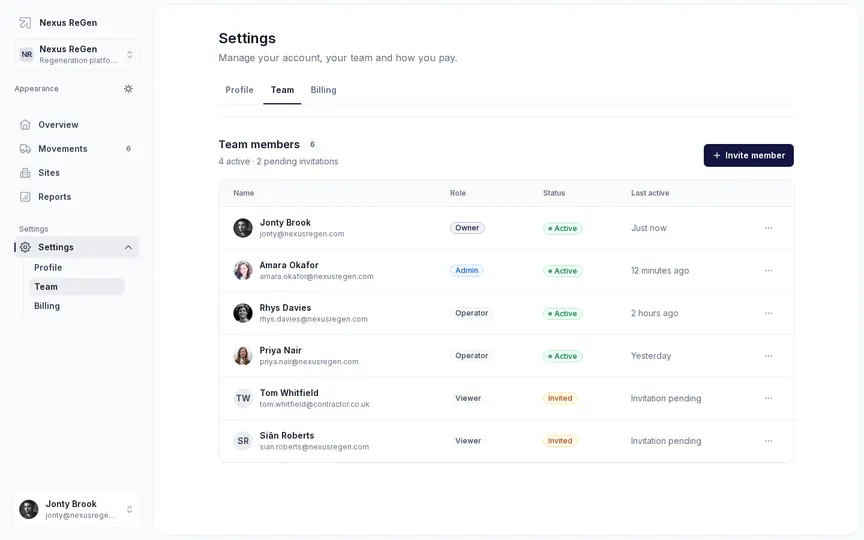Click Amara Okafor's Active status badge

[x=563, y=271]
